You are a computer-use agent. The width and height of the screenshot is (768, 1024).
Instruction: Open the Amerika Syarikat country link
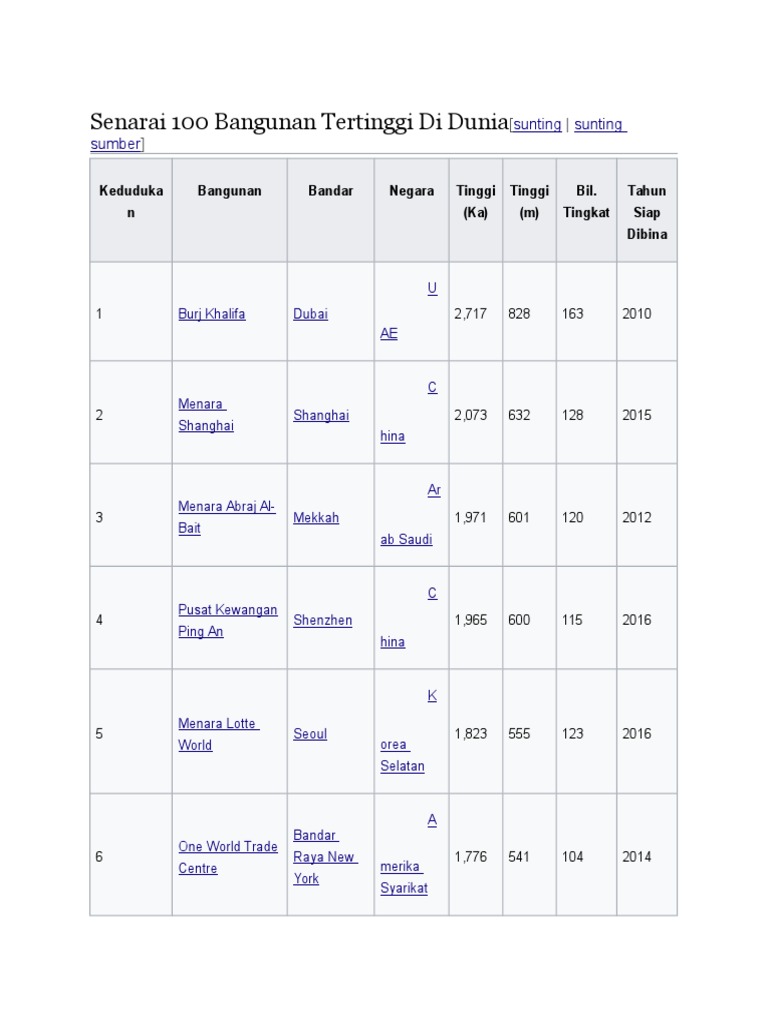click(403, 888)
